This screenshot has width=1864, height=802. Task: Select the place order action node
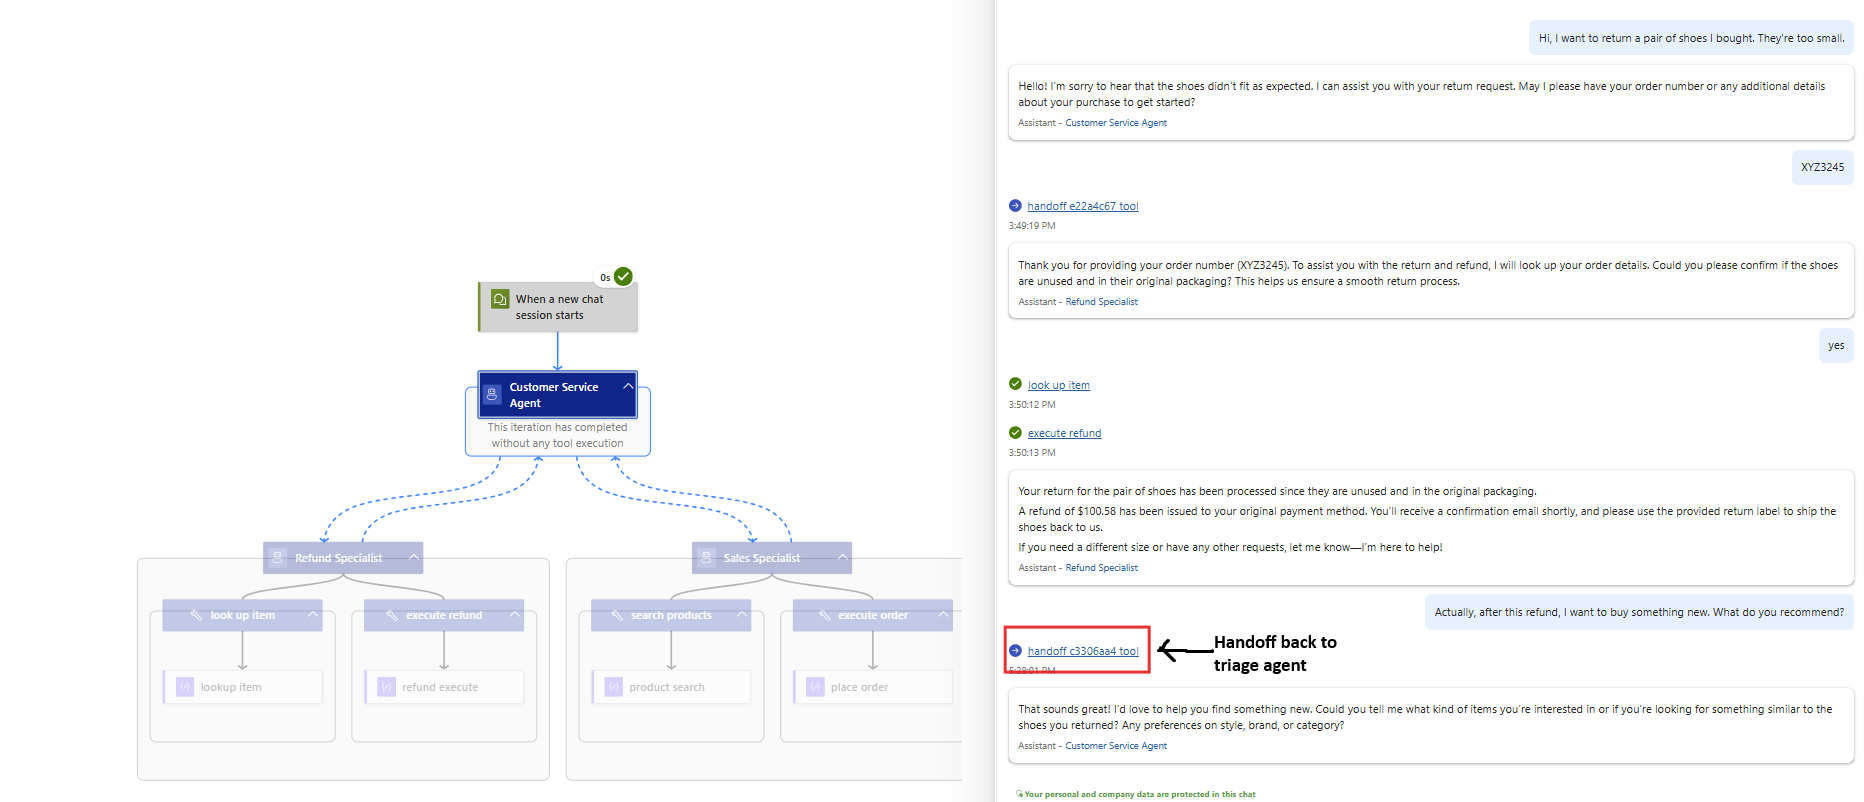(873, 687)
